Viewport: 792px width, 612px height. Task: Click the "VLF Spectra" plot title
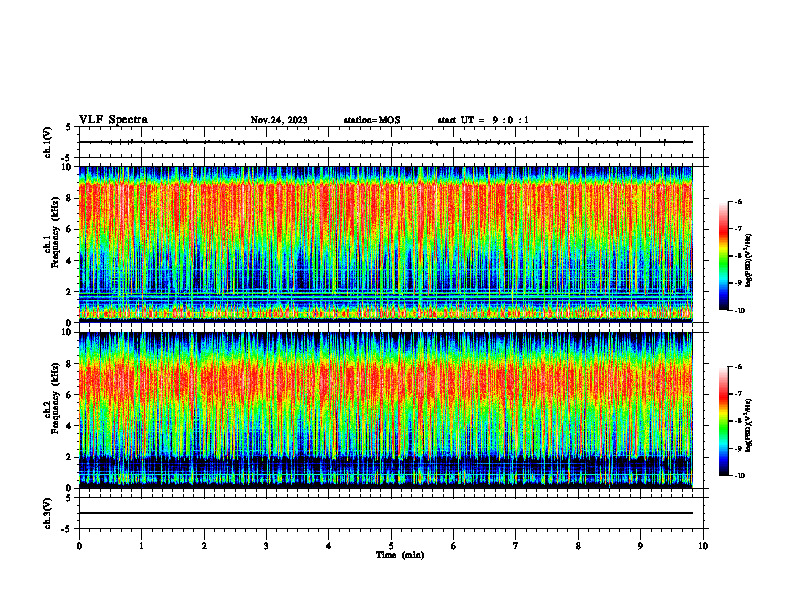pos(113,120)
